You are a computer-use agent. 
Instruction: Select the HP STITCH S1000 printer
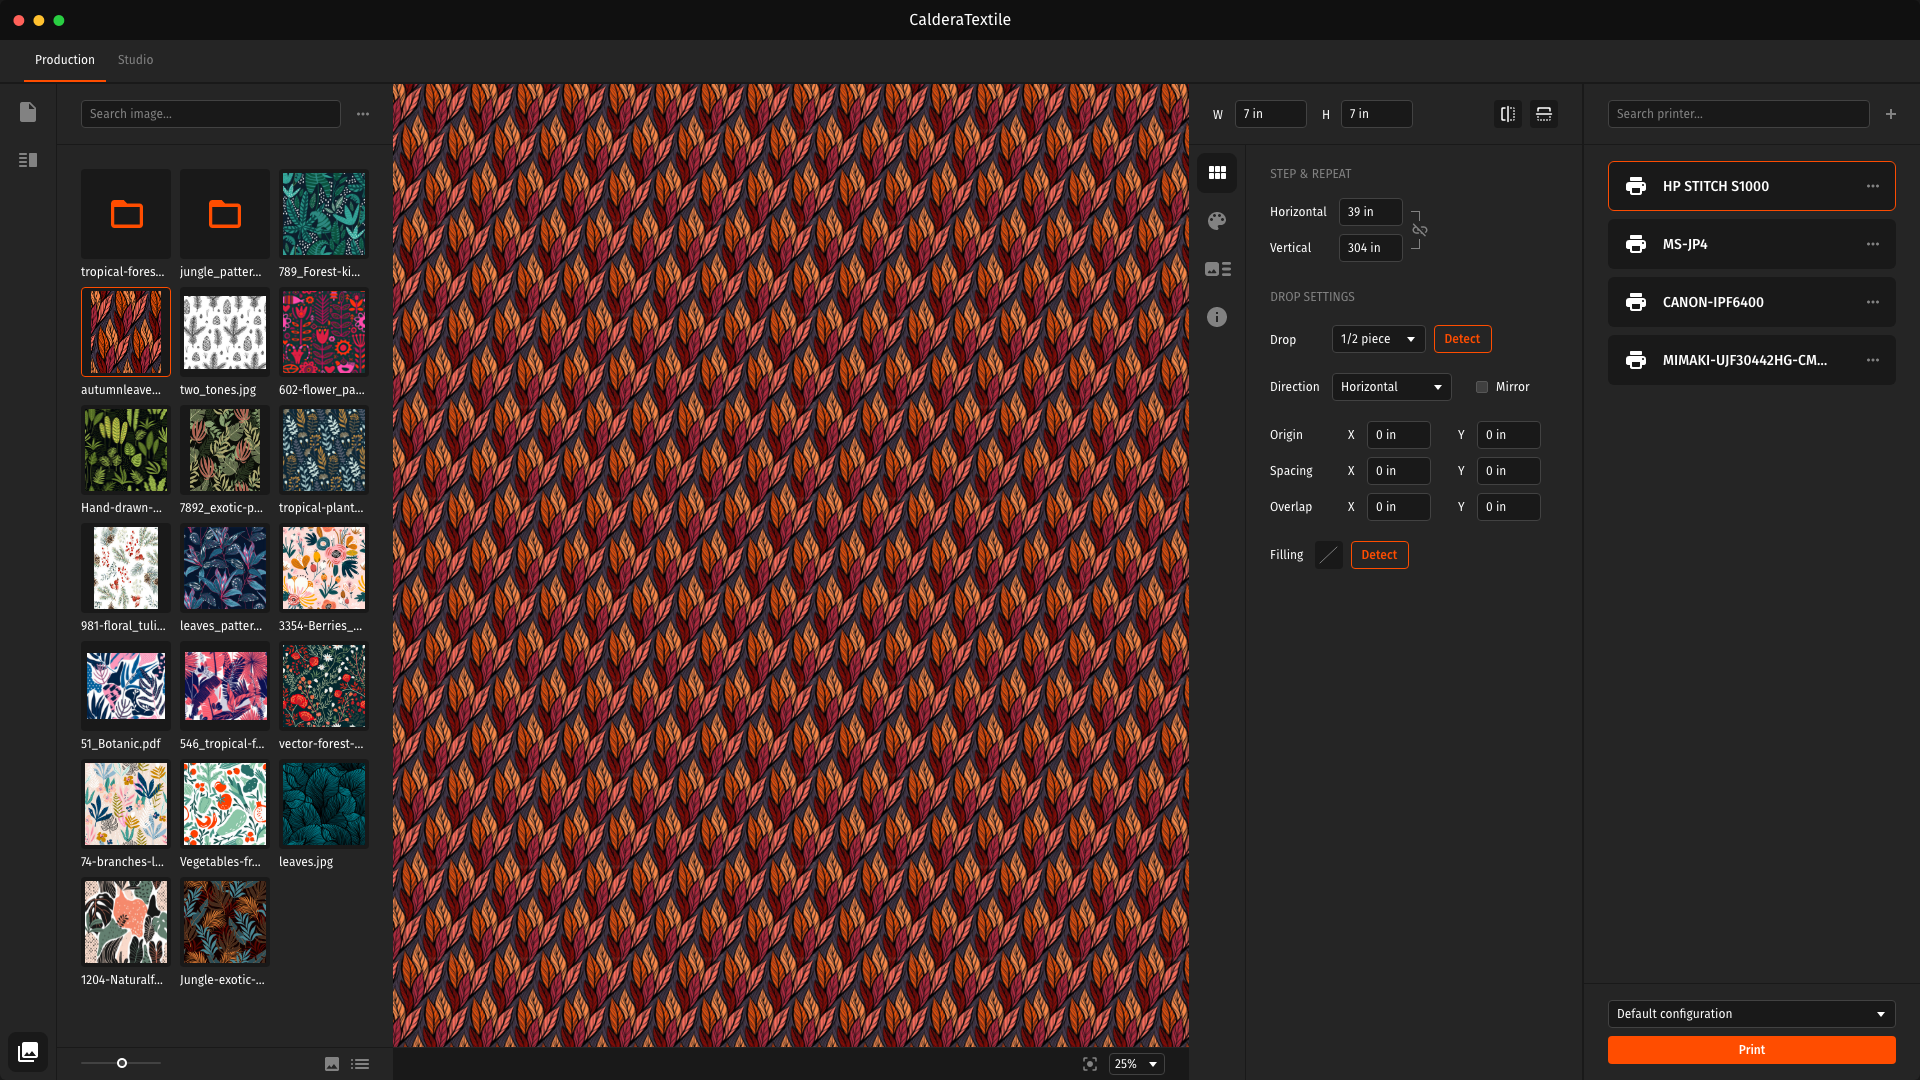click(1751, 186)
